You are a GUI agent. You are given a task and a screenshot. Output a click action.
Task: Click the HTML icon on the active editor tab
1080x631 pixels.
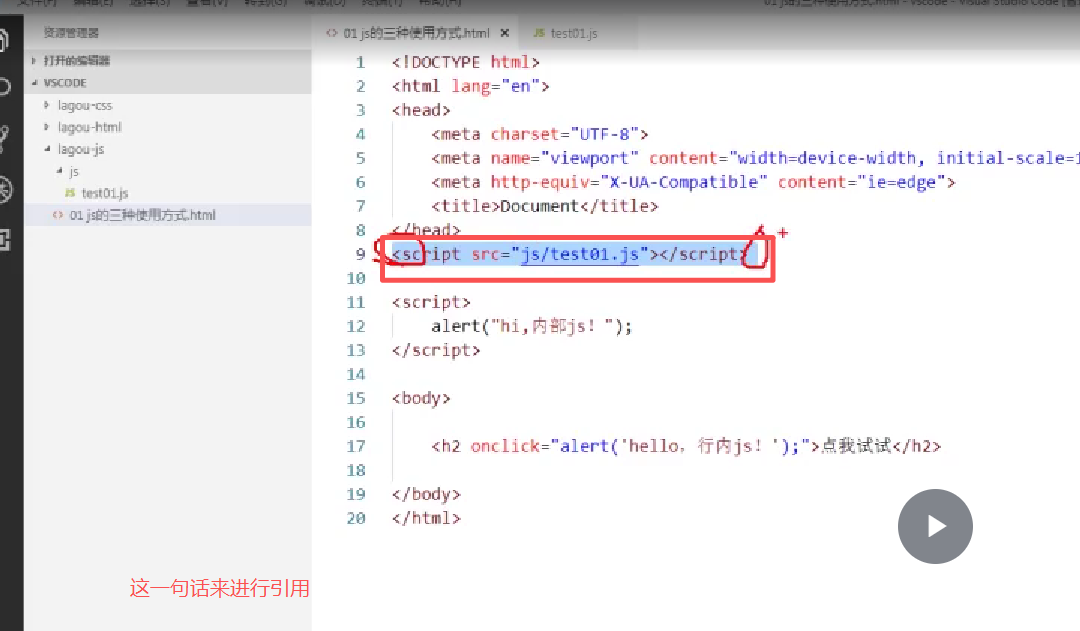tap(331, 32)
